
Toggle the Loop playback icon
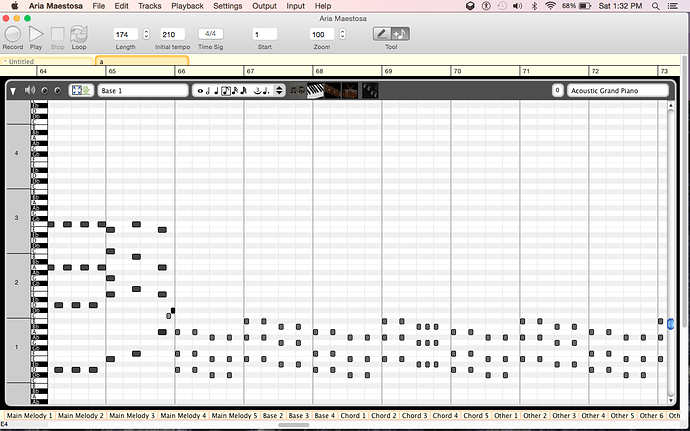(79, 35)
